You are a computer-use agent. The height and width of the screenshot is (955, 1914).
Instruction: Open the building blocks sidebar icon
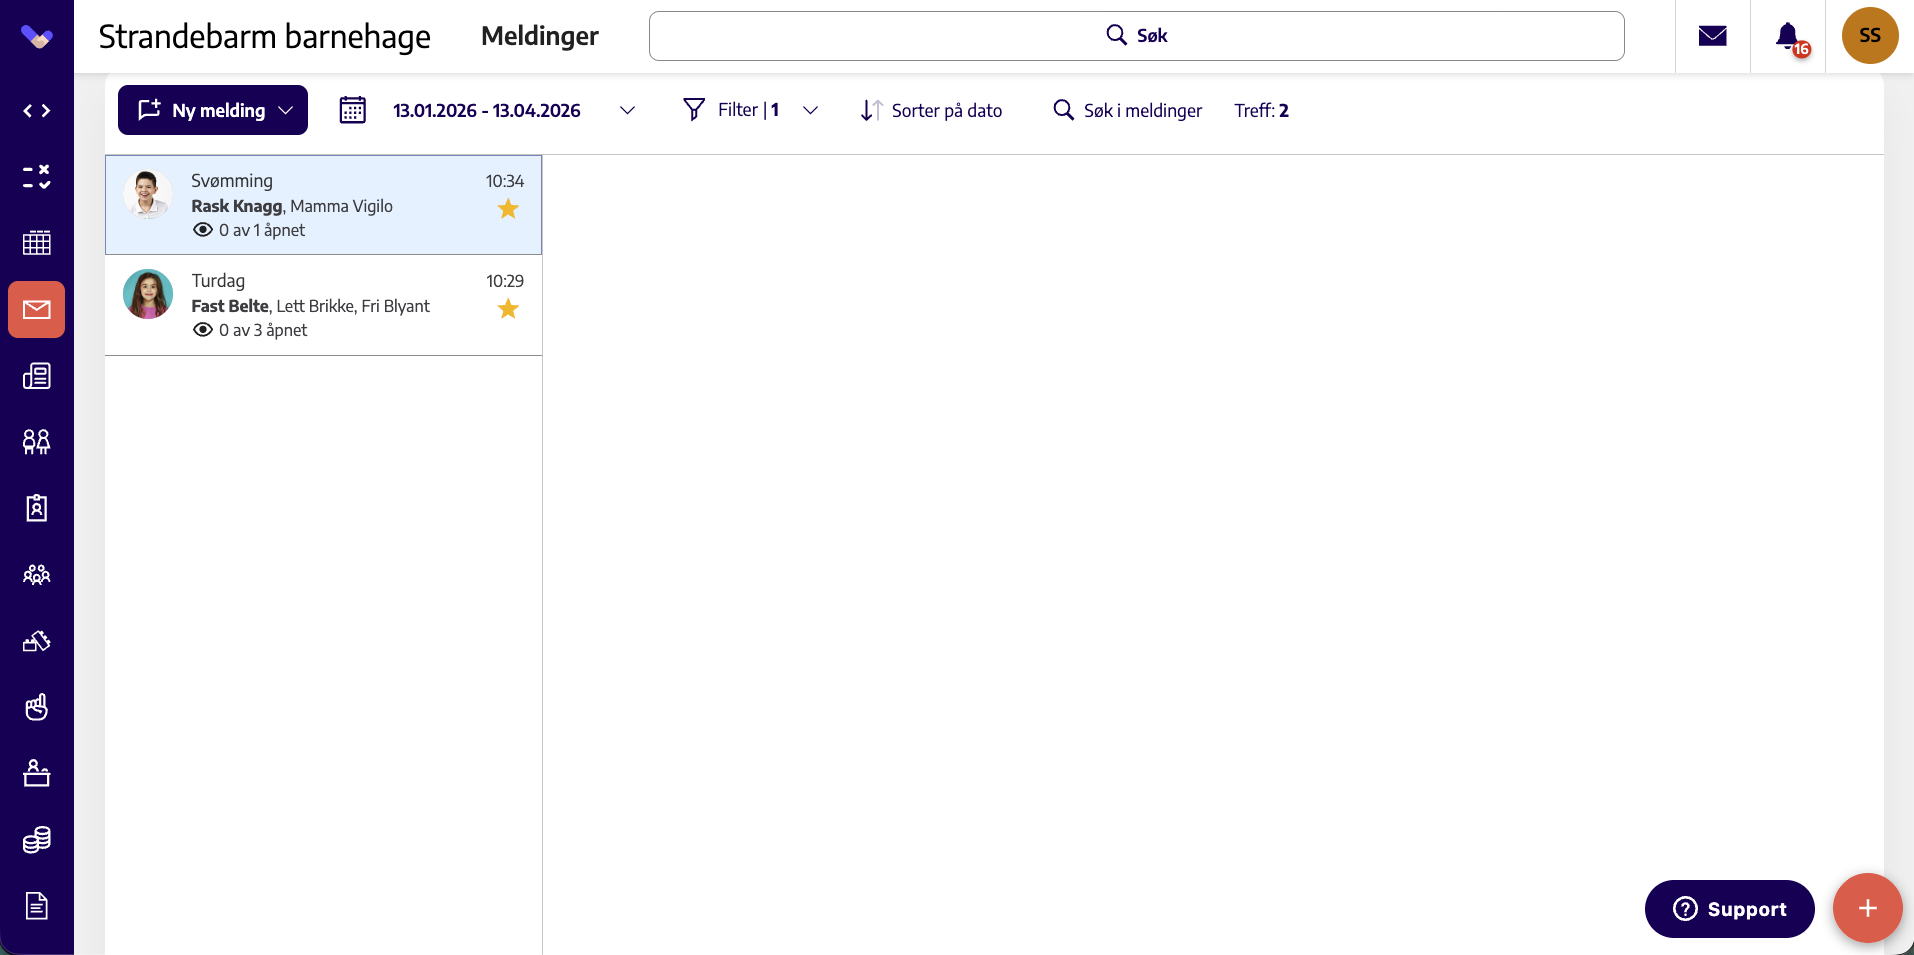37,641
